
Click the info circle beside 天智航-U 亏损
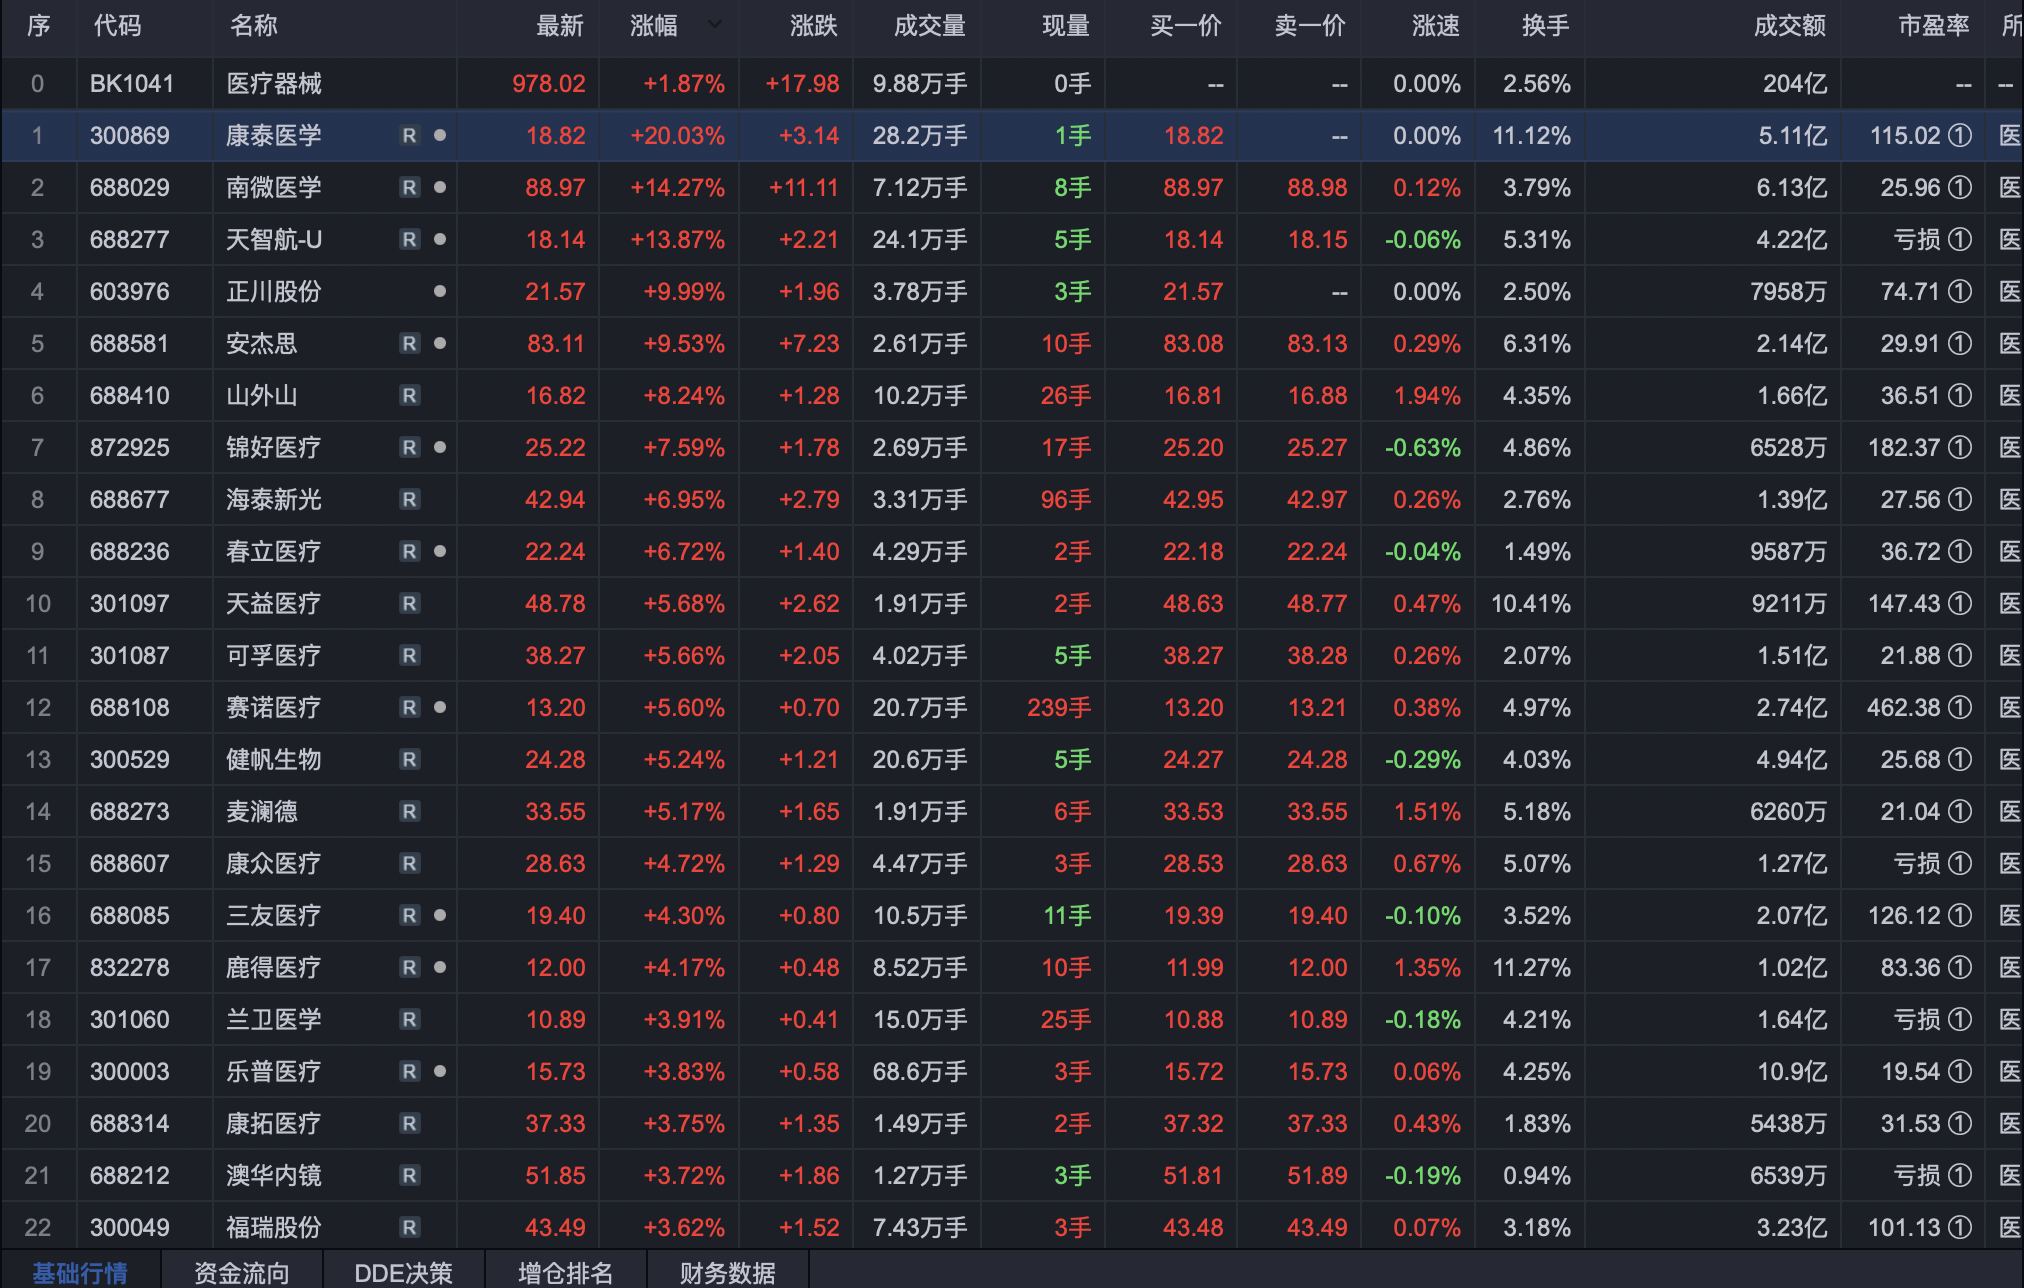pos(1961,239)
